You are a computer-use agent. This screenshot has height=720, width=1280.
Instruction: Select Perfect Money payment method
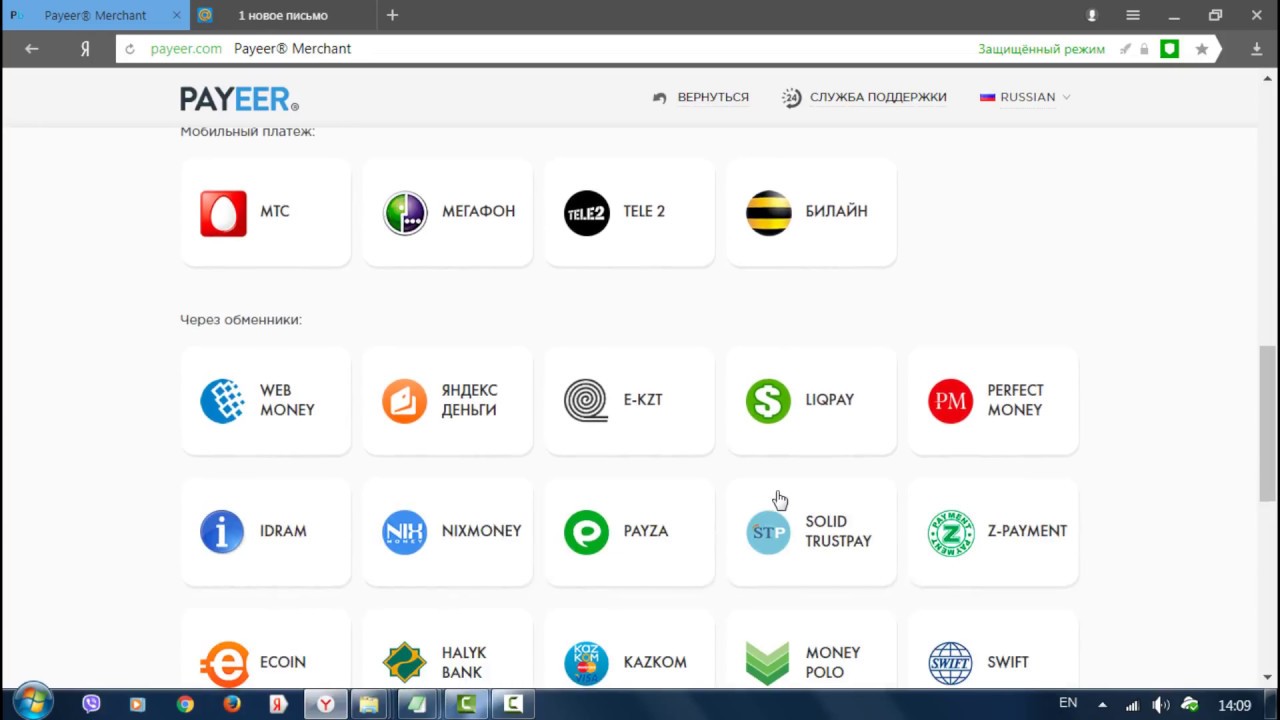[x=993, y=400]
